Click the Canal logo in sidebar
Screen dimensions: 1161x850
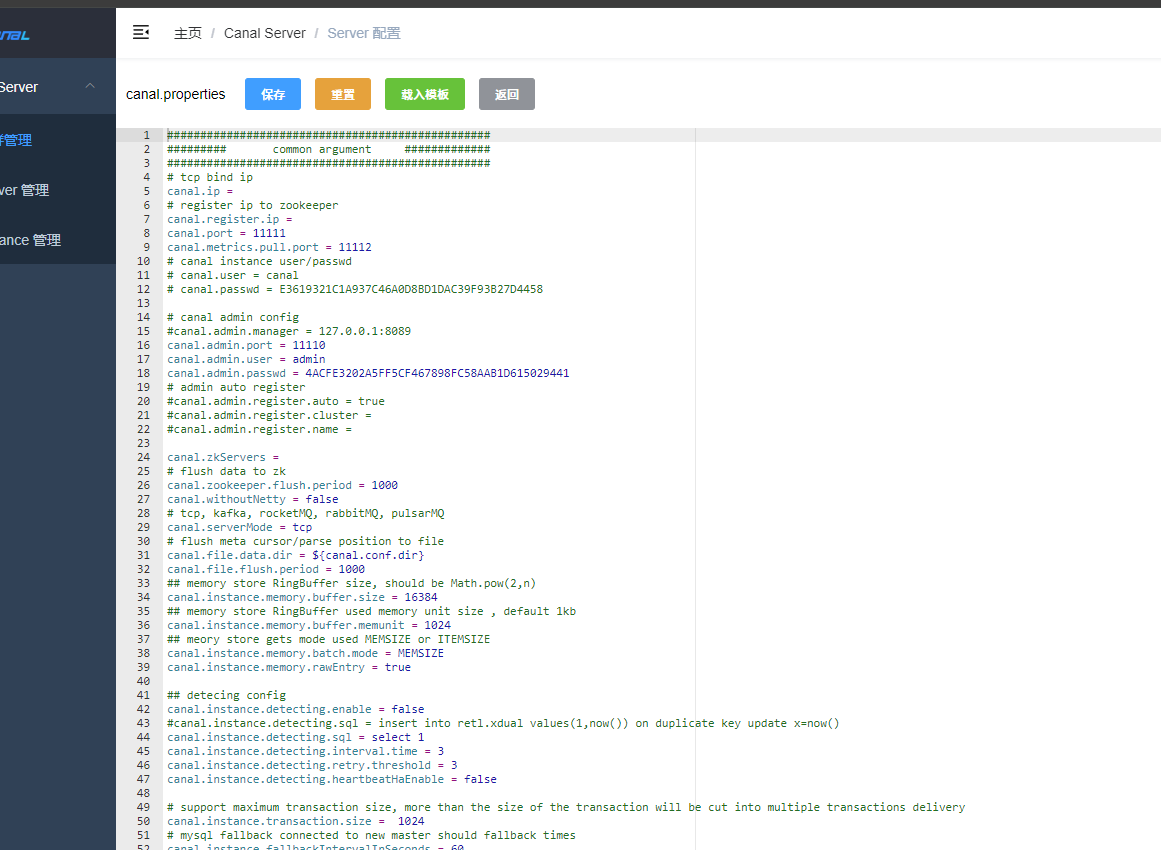tap(14, 35)
